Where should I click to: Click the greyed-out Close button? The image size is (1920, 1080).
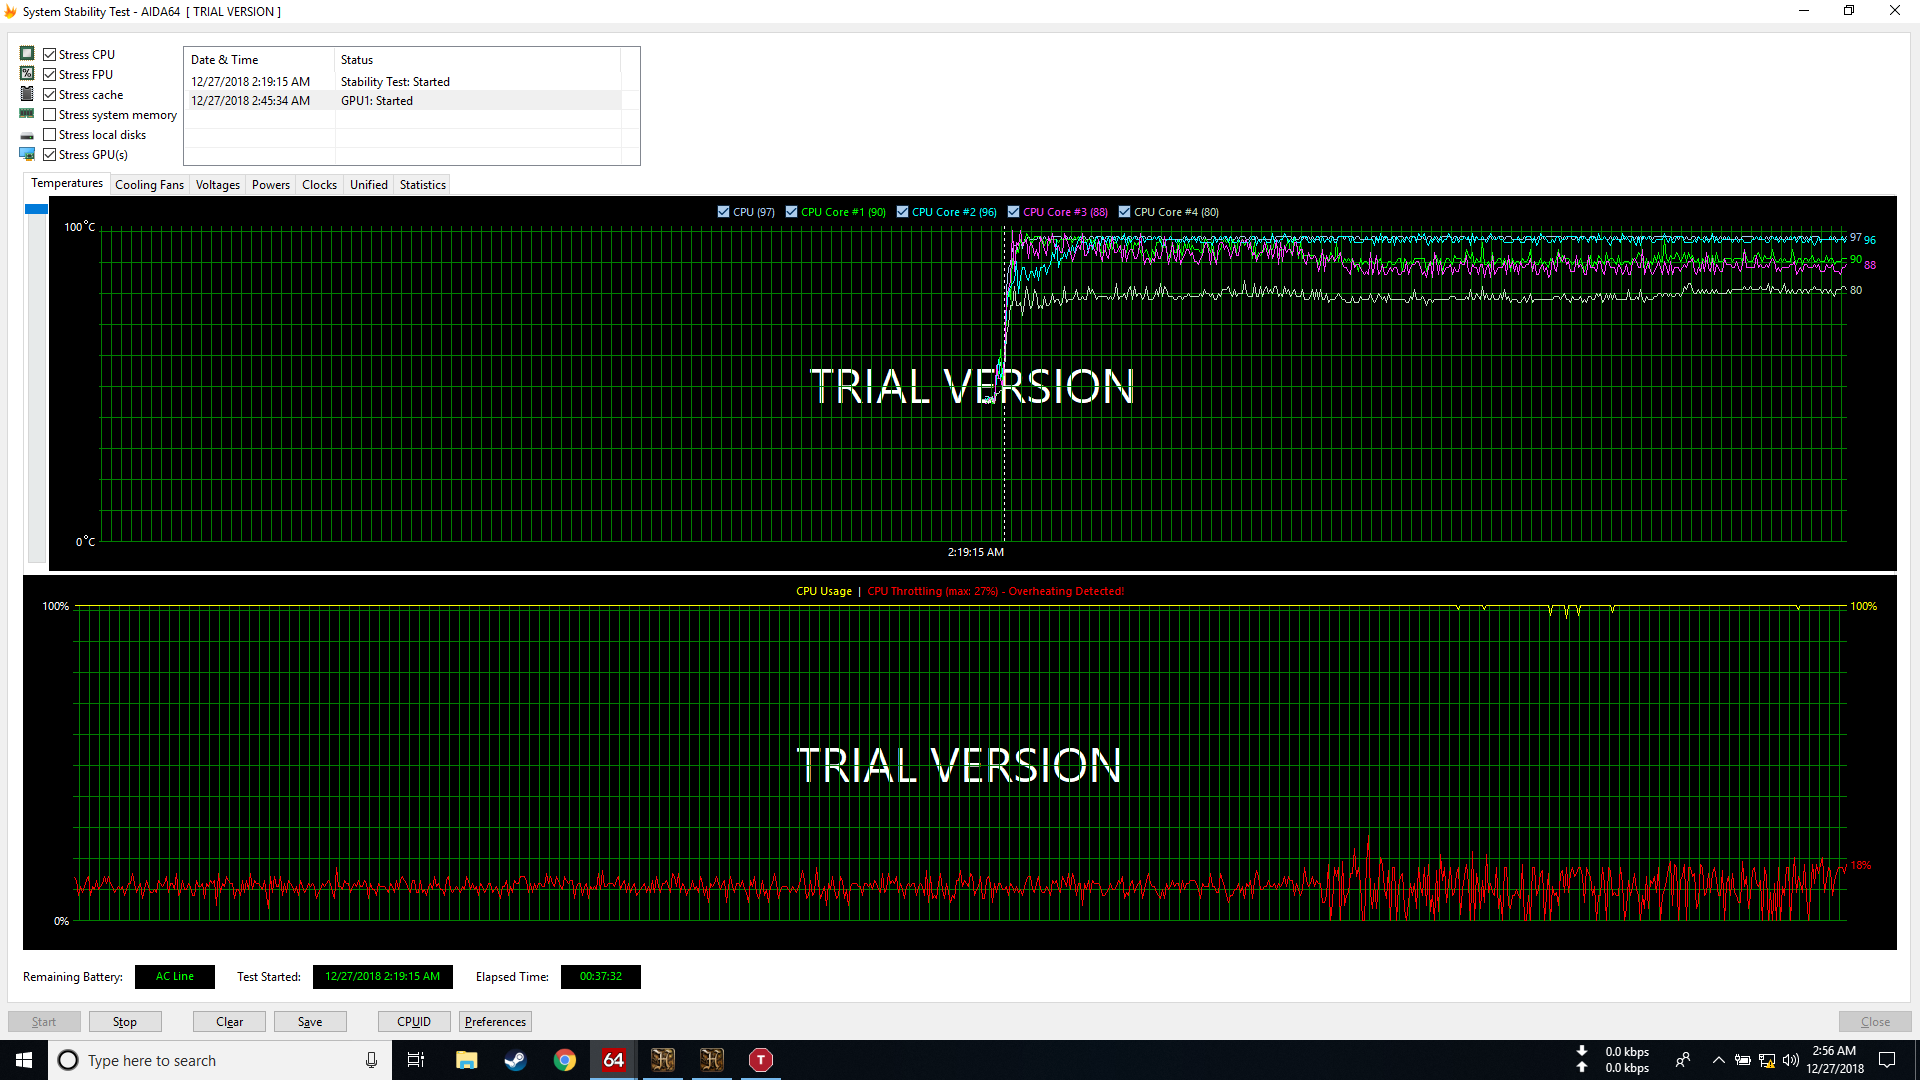pyautogui.click(x=1875, y=1022)
